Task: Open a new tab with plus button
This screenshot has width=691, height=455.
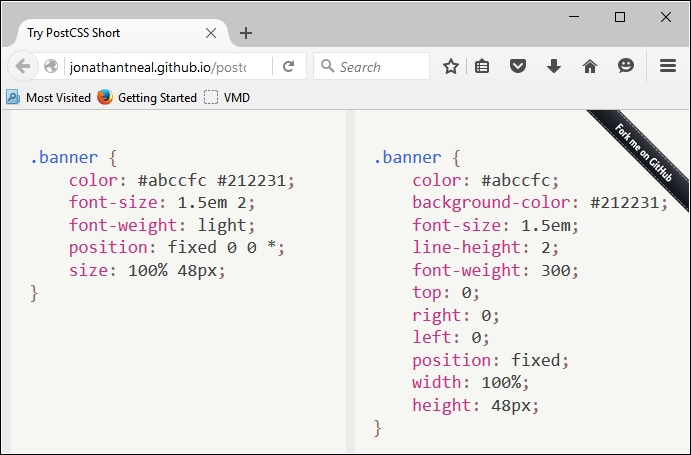Action: click(246, 33)
